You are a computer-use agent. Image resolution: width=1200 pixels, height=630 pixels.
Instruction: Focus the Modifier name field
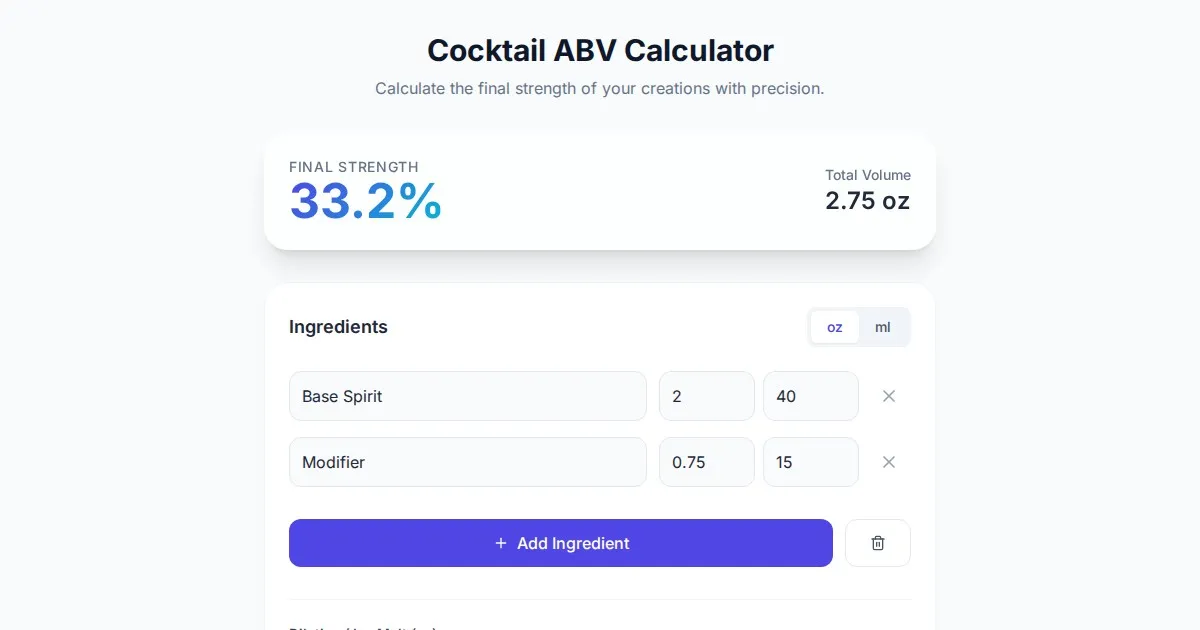click(x=467, y=462)
